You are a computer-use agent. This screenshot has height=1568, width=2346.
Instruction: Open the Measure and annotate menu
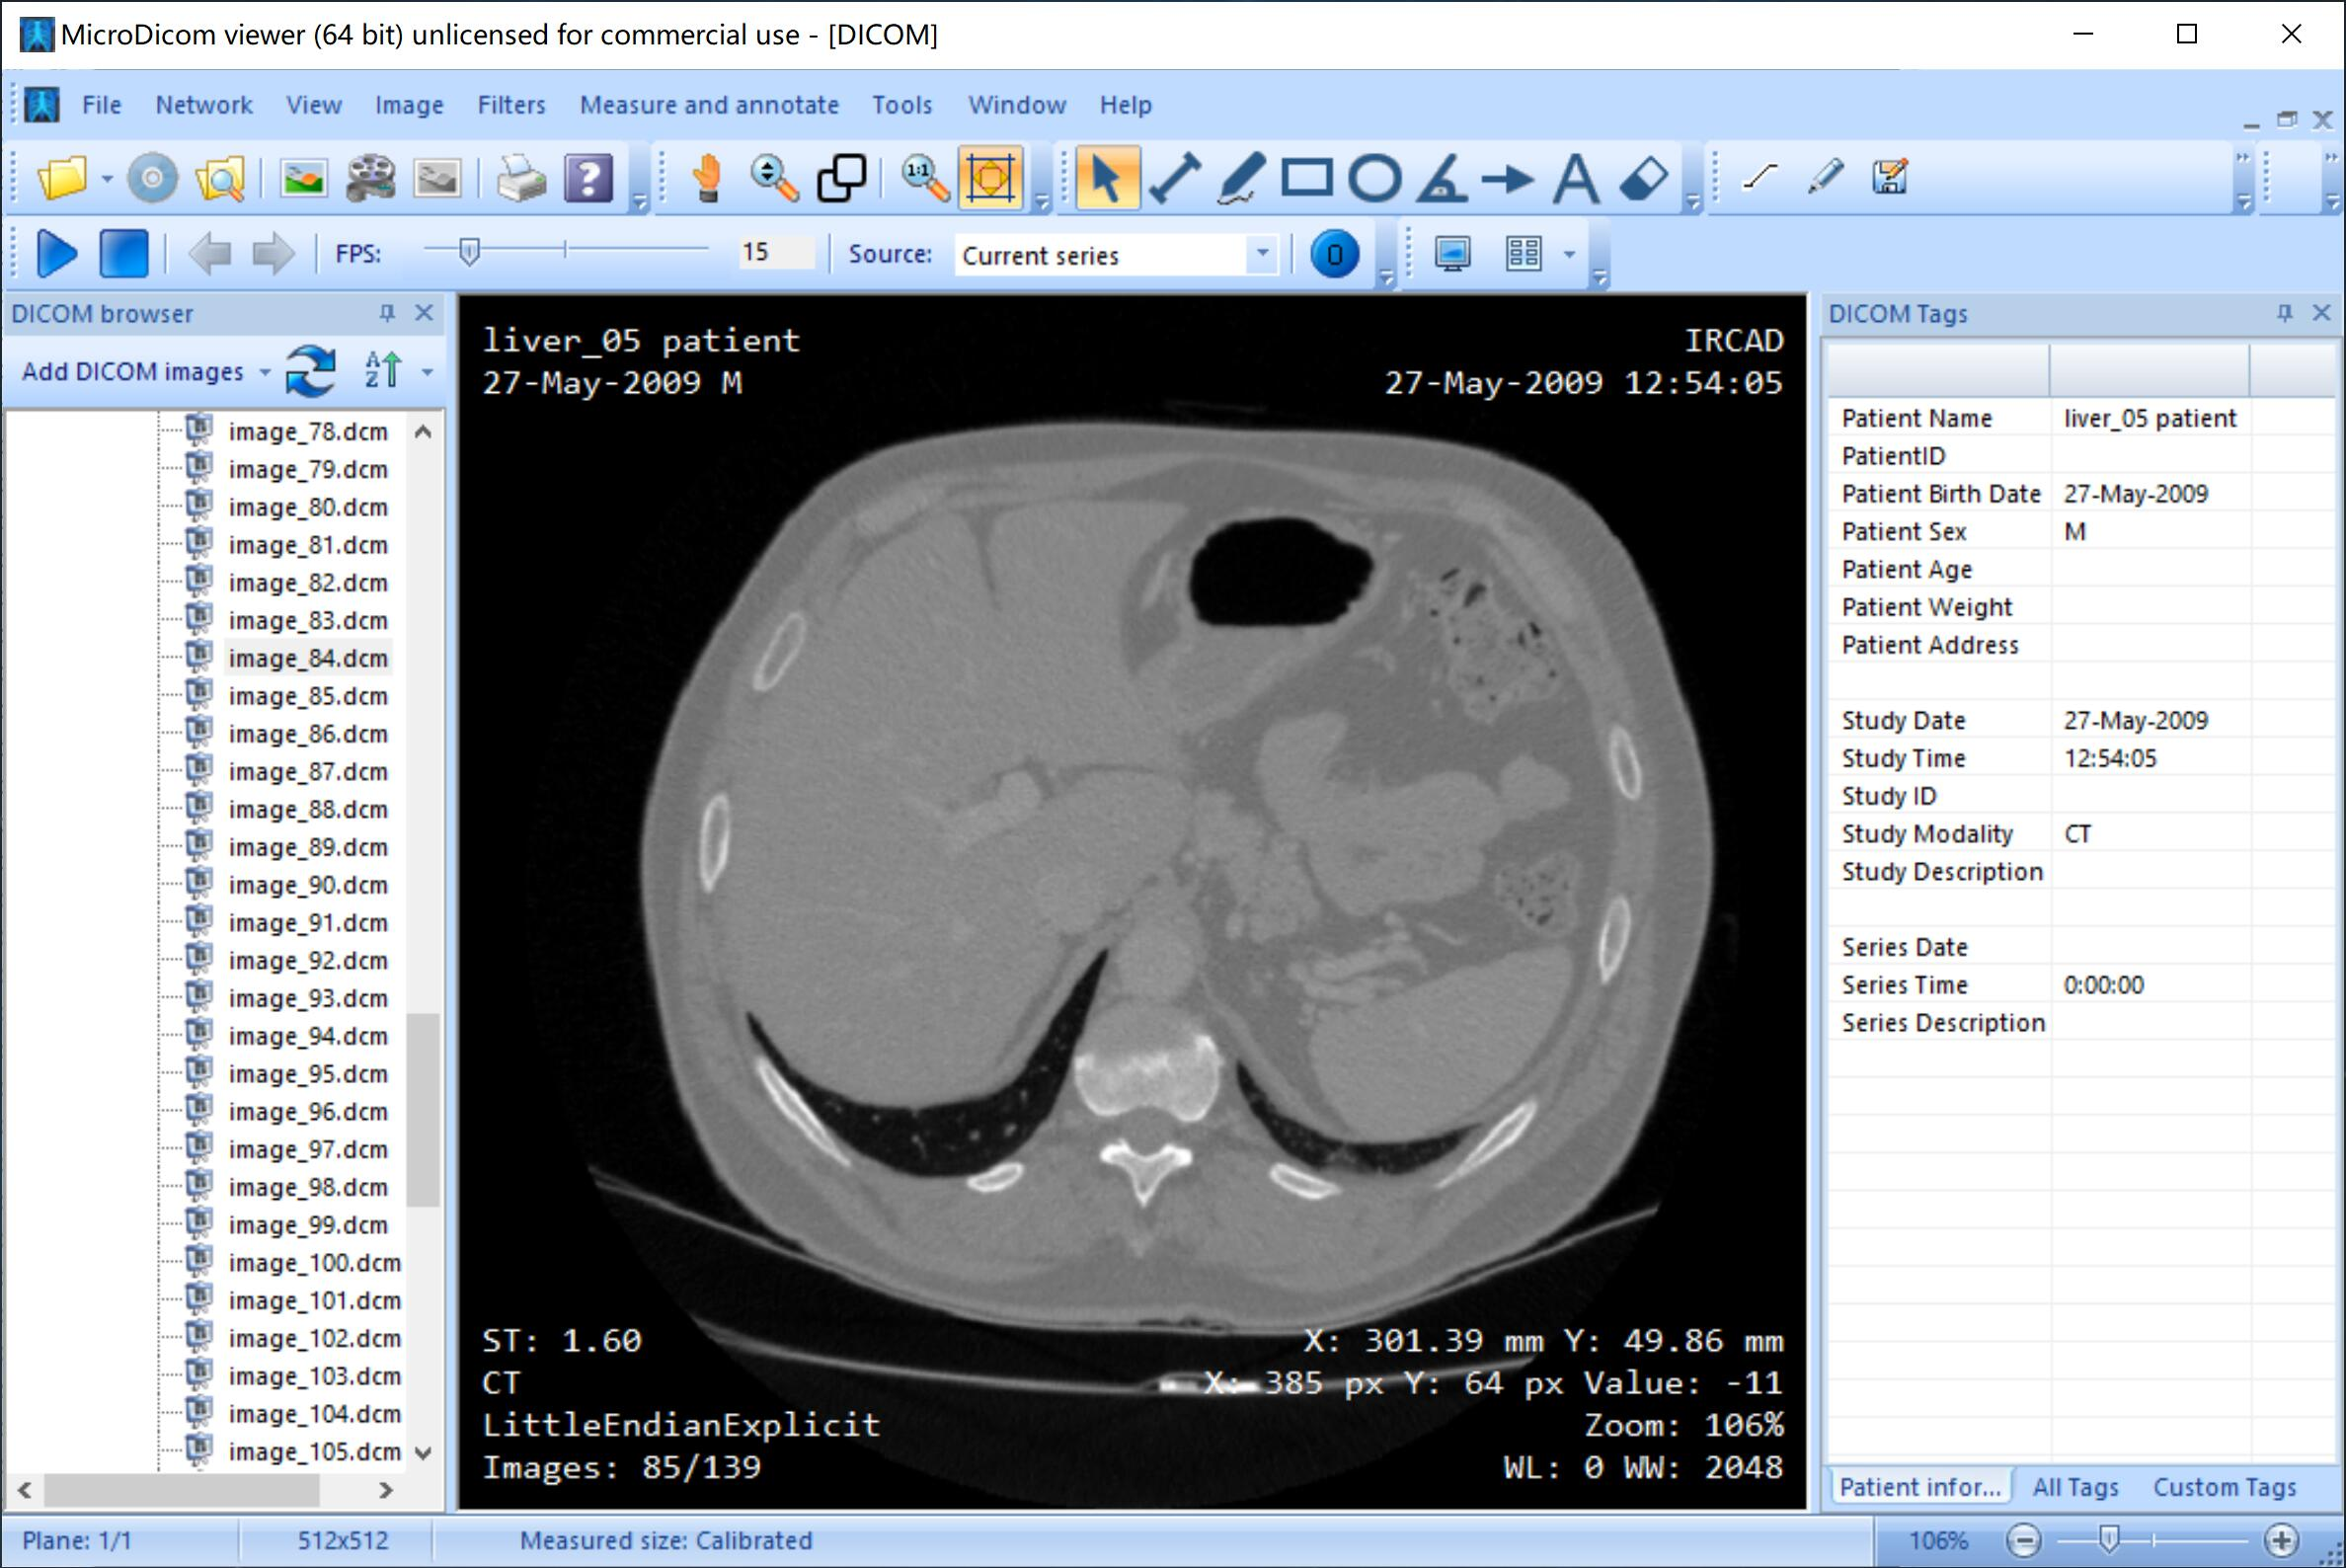[x=708, y=105]
